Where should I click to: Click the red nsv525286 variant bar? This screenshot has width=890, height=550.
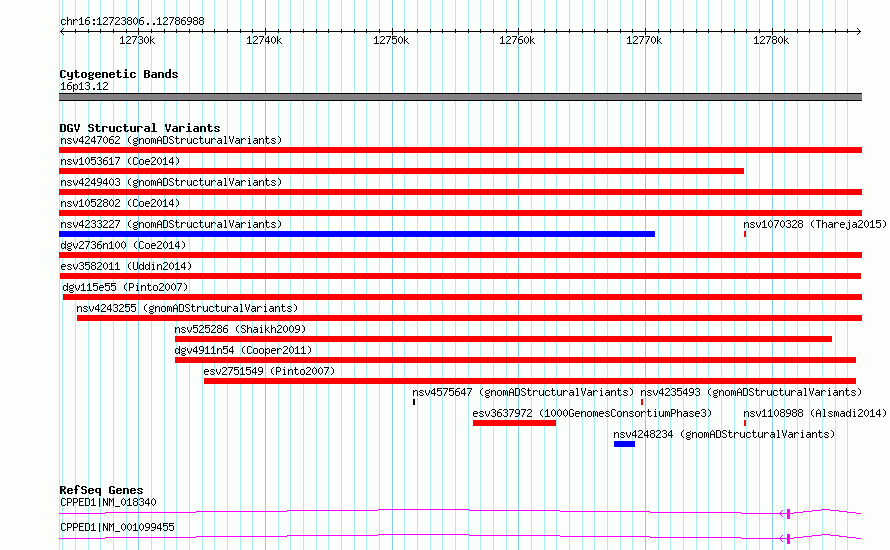click(503, 339)
